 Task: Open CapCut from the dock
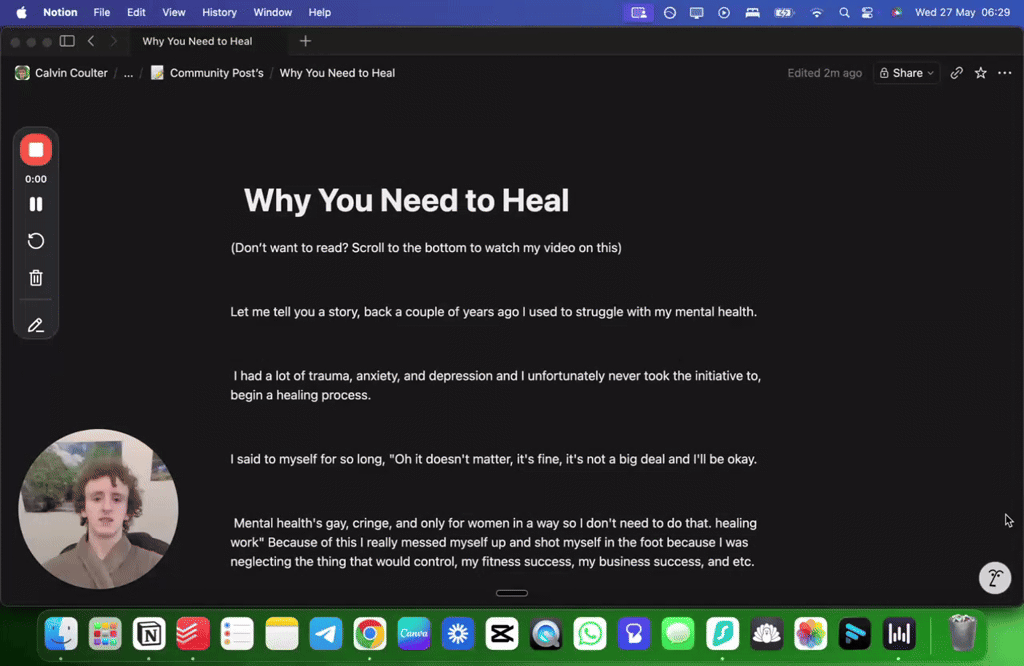click(502, 633)
